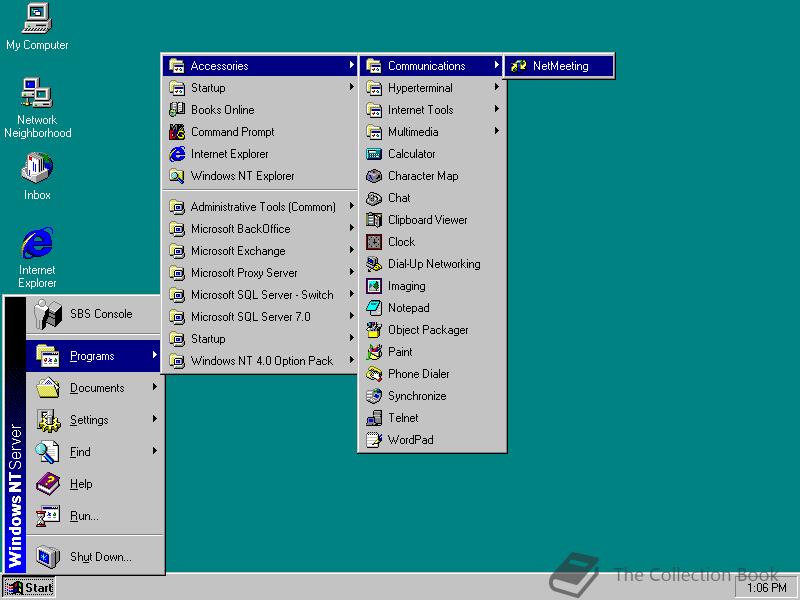This screenshot has height=600, width=800.
Task: Click the Windows NT Explorer icon
Action: (x=177, y=176)
